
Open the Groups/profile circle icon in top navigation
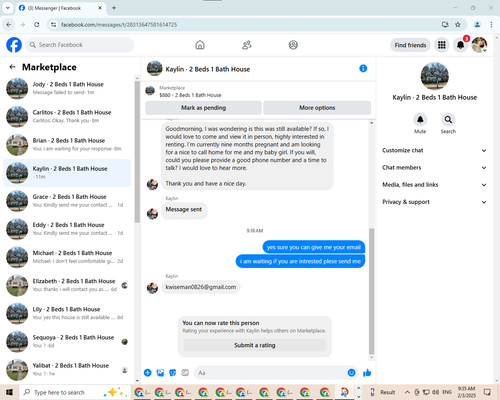[293, 45]
